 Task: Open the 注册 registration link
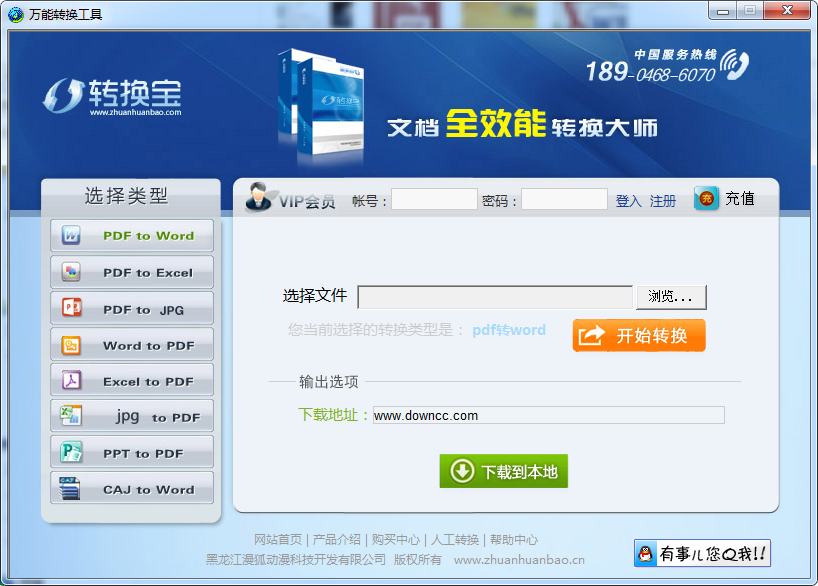(x=662, y=200)
